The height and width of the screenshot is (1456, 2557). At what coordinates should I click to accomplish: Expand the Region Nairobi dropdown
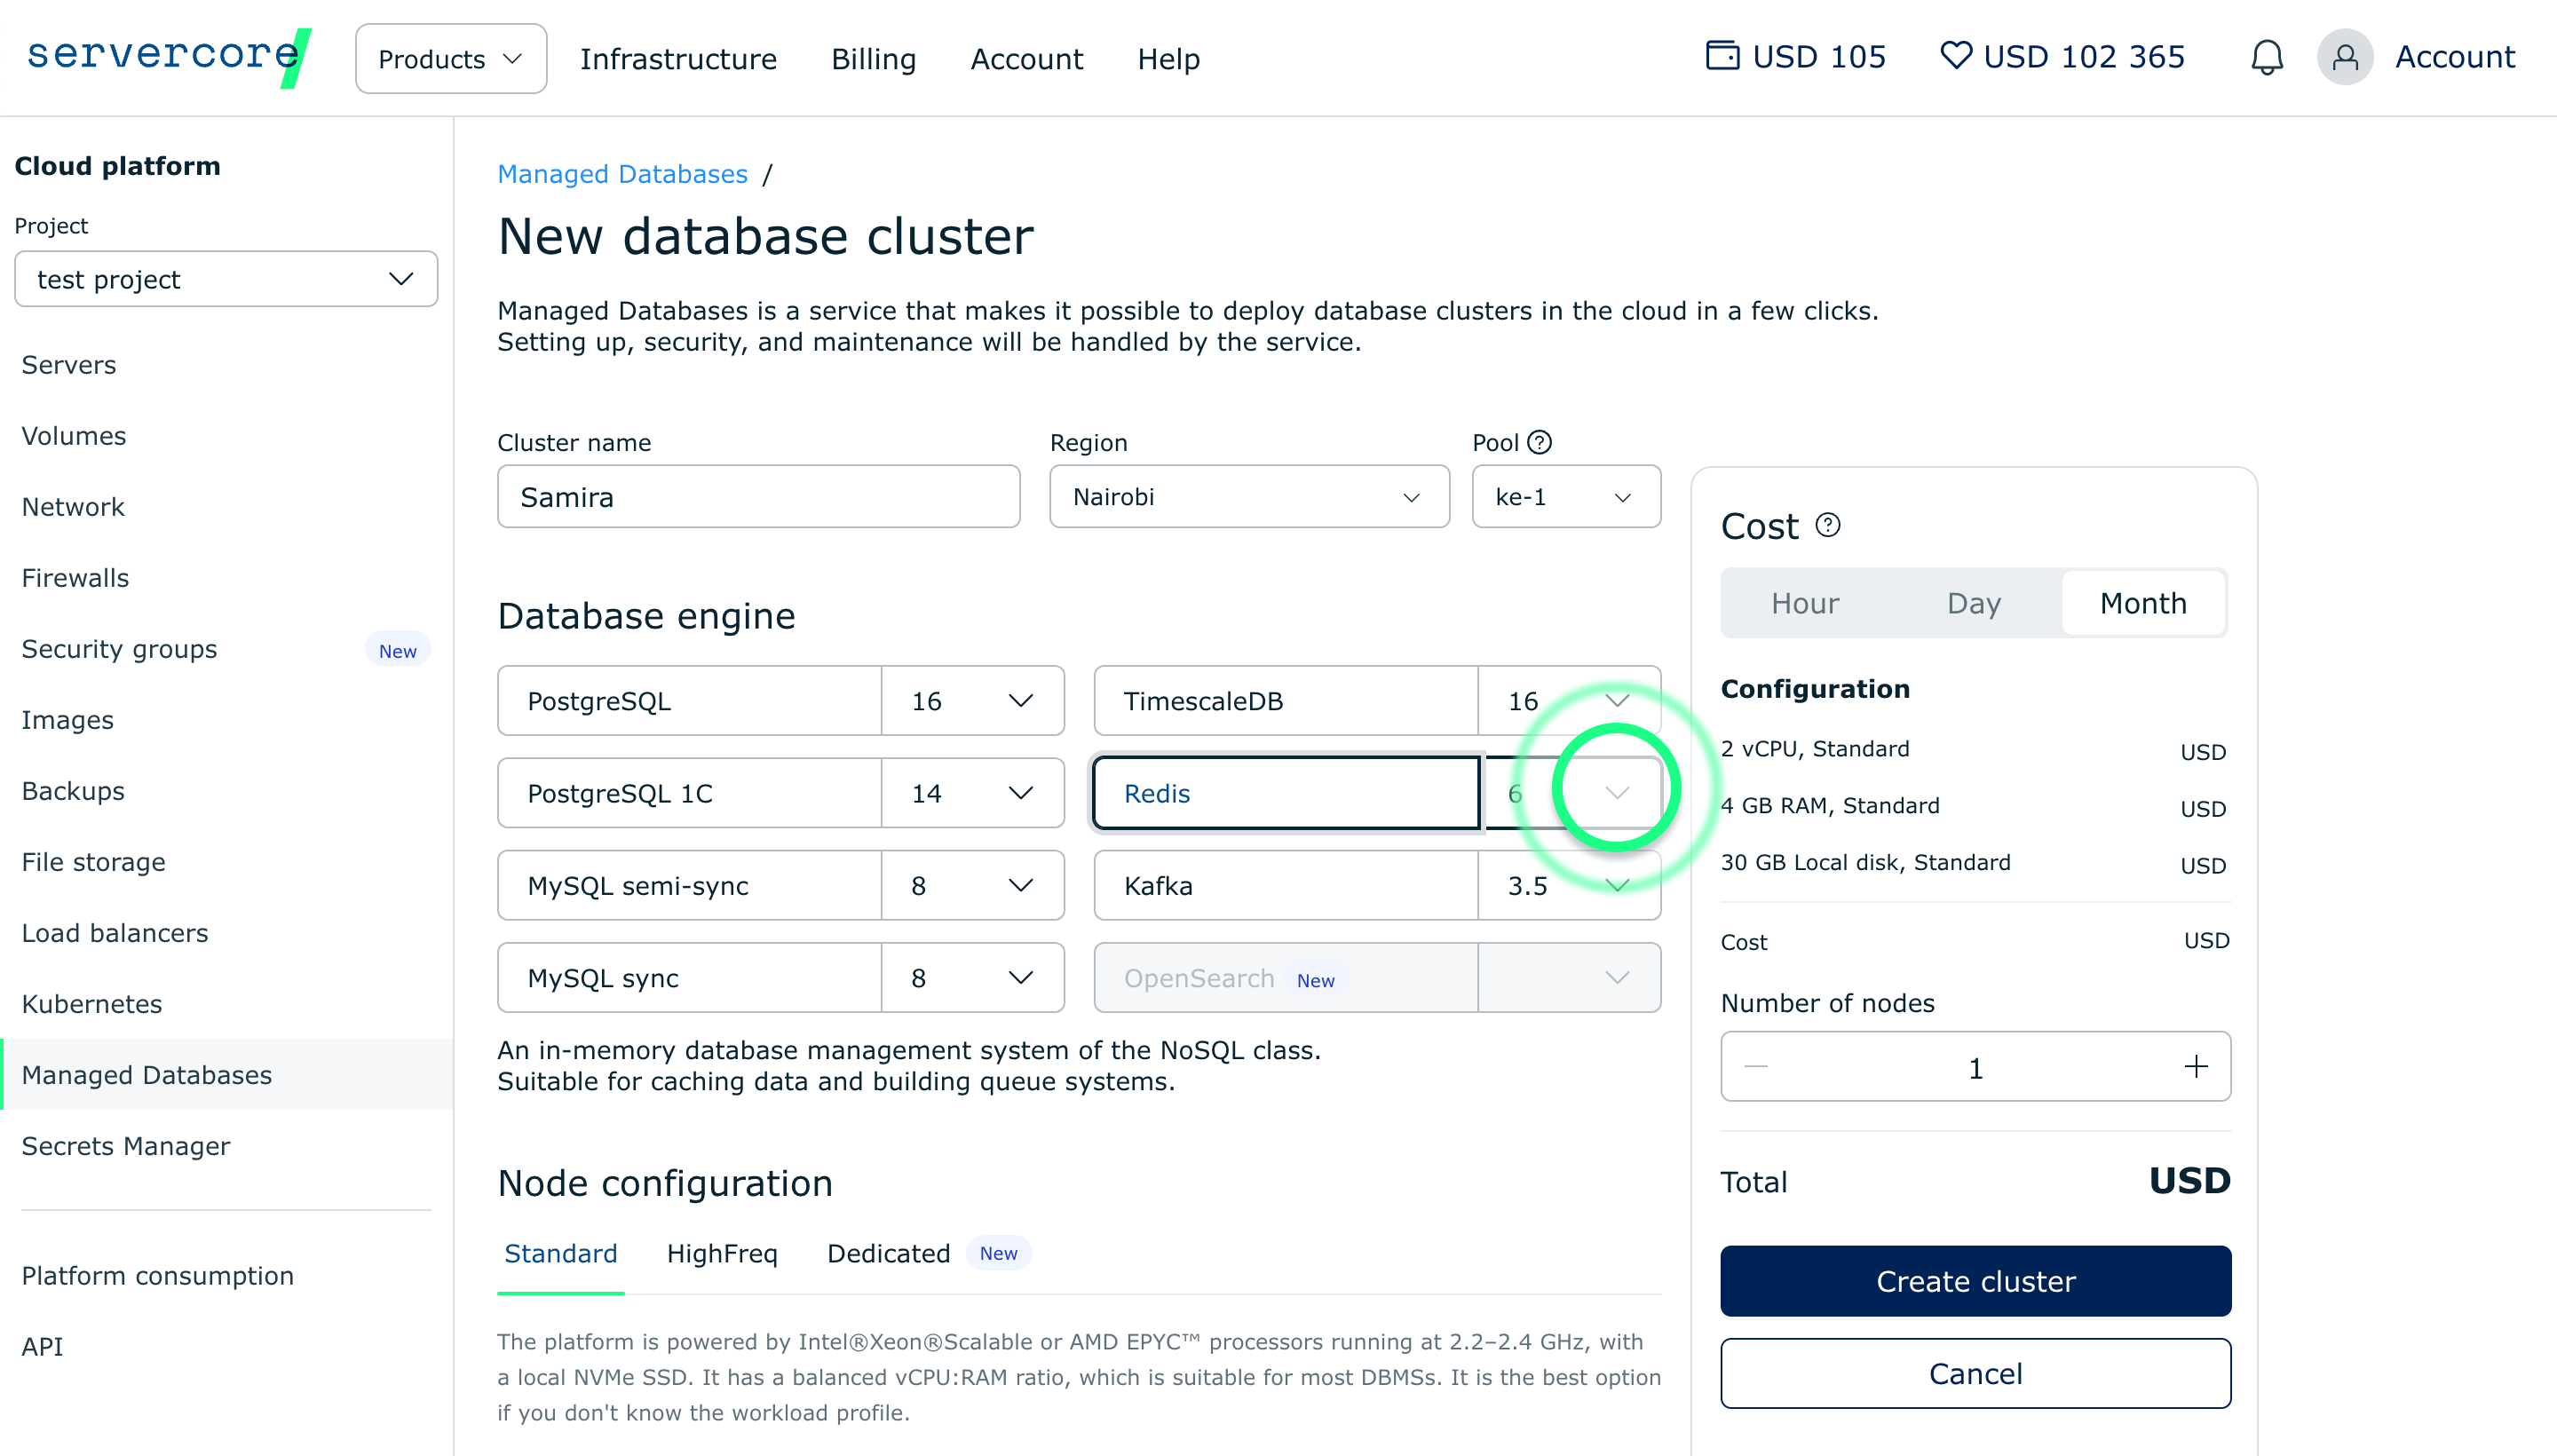(x=1248, y=497)
